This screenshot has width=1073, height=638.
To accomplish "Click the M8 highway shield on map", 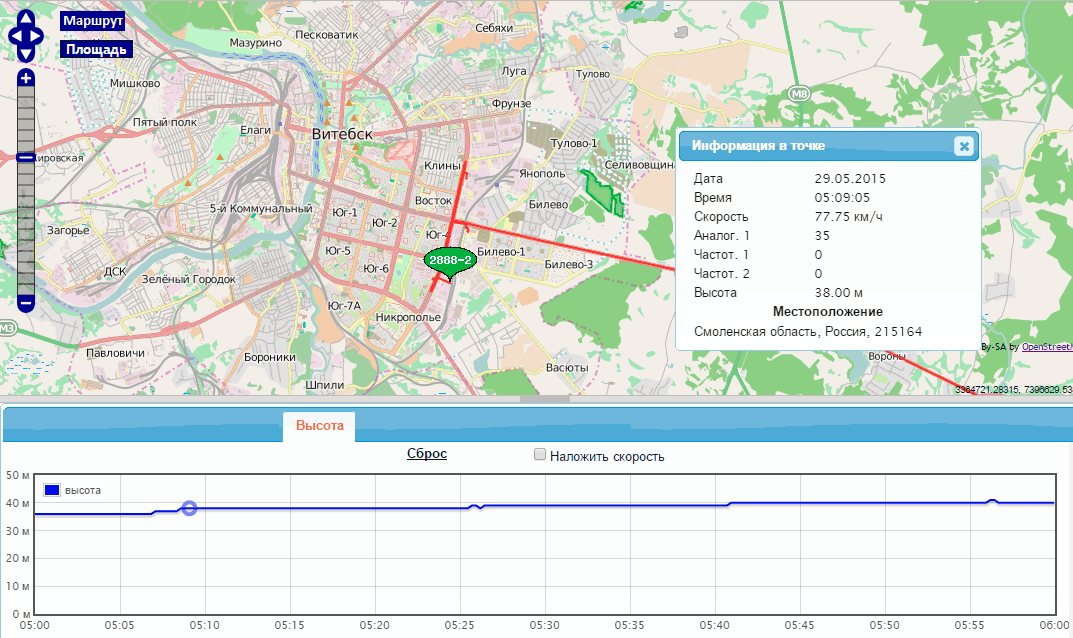I will [799, 94].
